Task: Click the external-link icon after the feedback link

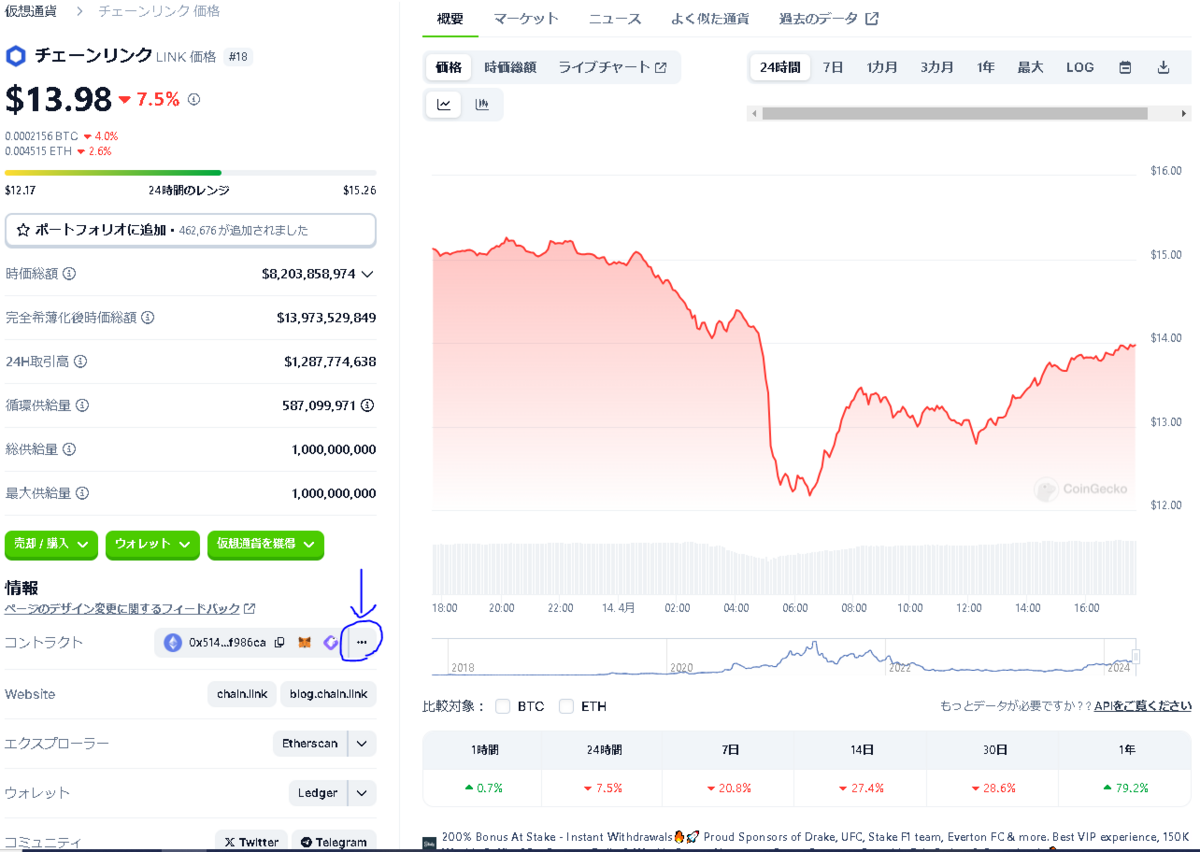Action: tap(250, 609)
